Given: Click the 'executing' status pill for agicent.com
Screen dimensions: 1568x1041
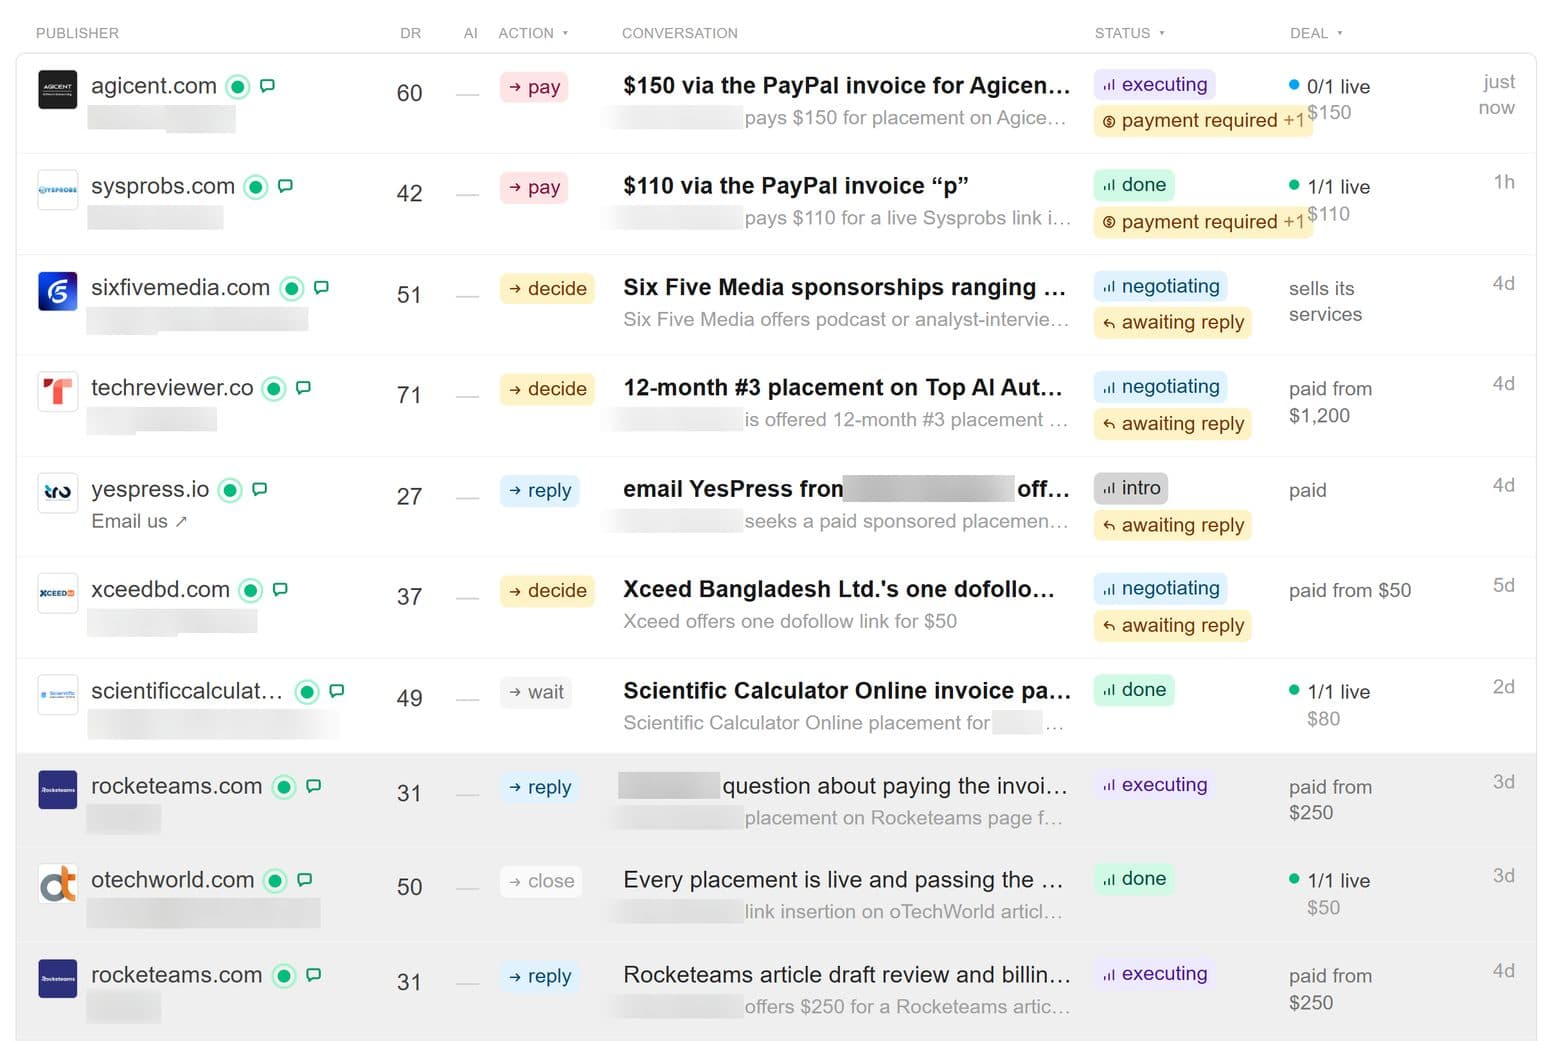Looking at the screenshot, I should 1154,85.
